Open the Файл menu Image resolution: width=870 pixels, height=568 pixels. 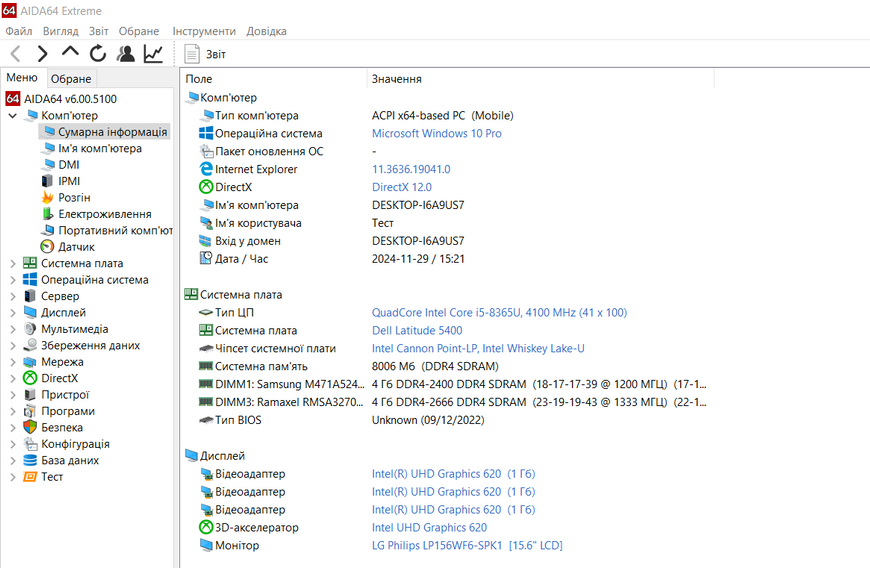(19, 31)
